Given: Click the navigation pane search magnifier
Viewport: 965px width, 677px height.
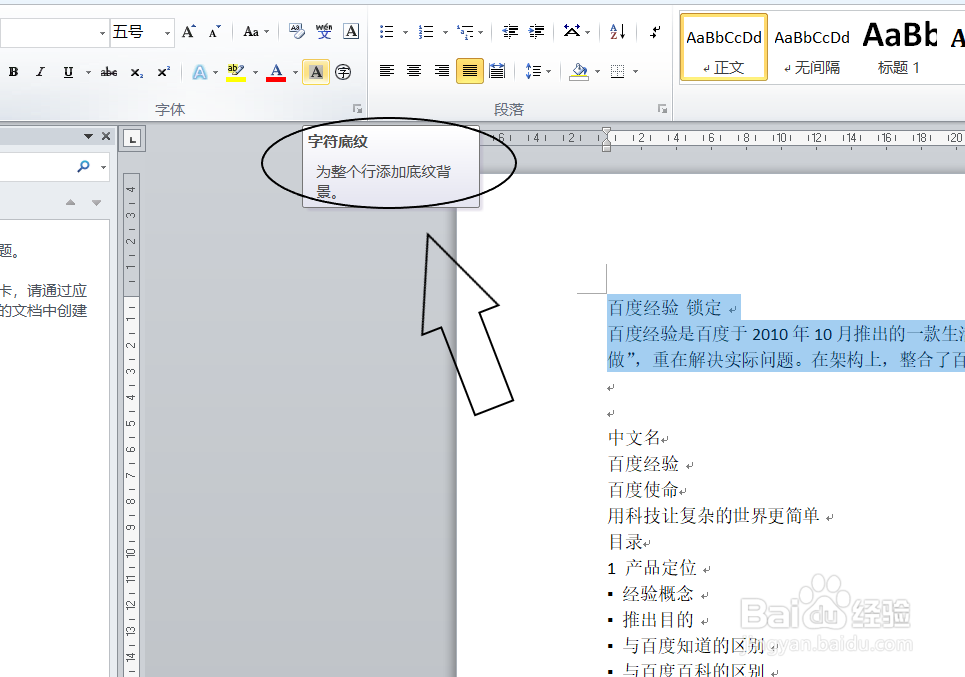Looking at the screenshot, I should [84, 166].
